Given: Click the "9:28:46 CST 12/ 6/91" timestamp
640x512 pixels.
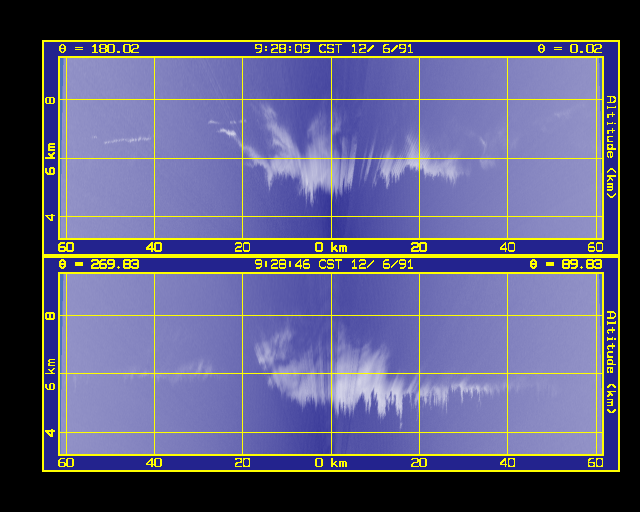Looking at the screenshot, I should coord(334,265).
